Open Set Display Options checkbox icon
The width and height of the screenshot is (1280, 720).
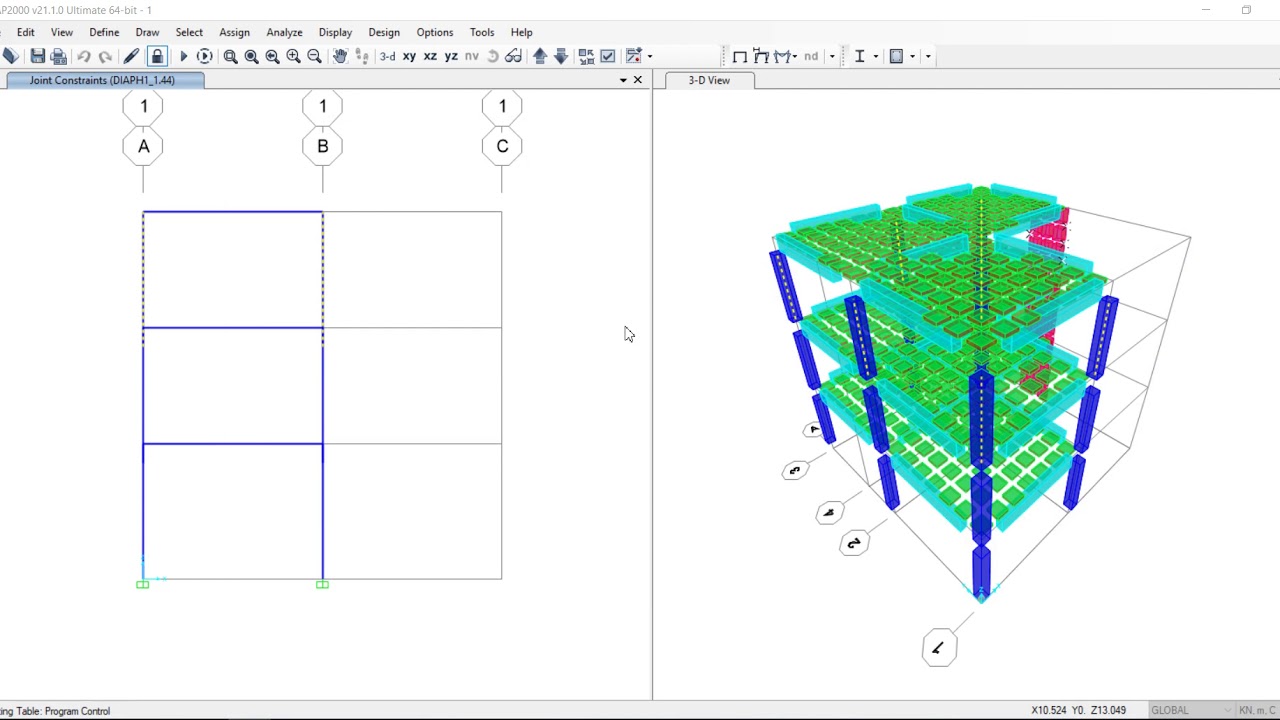tap(607, 56)
